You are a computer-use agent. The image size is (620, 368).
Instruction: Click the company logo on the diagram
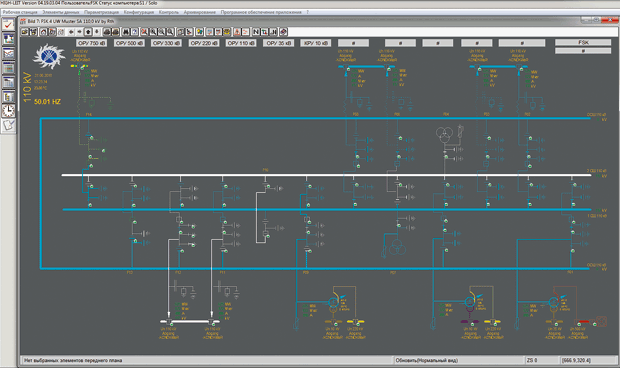[x=49, y=56]
